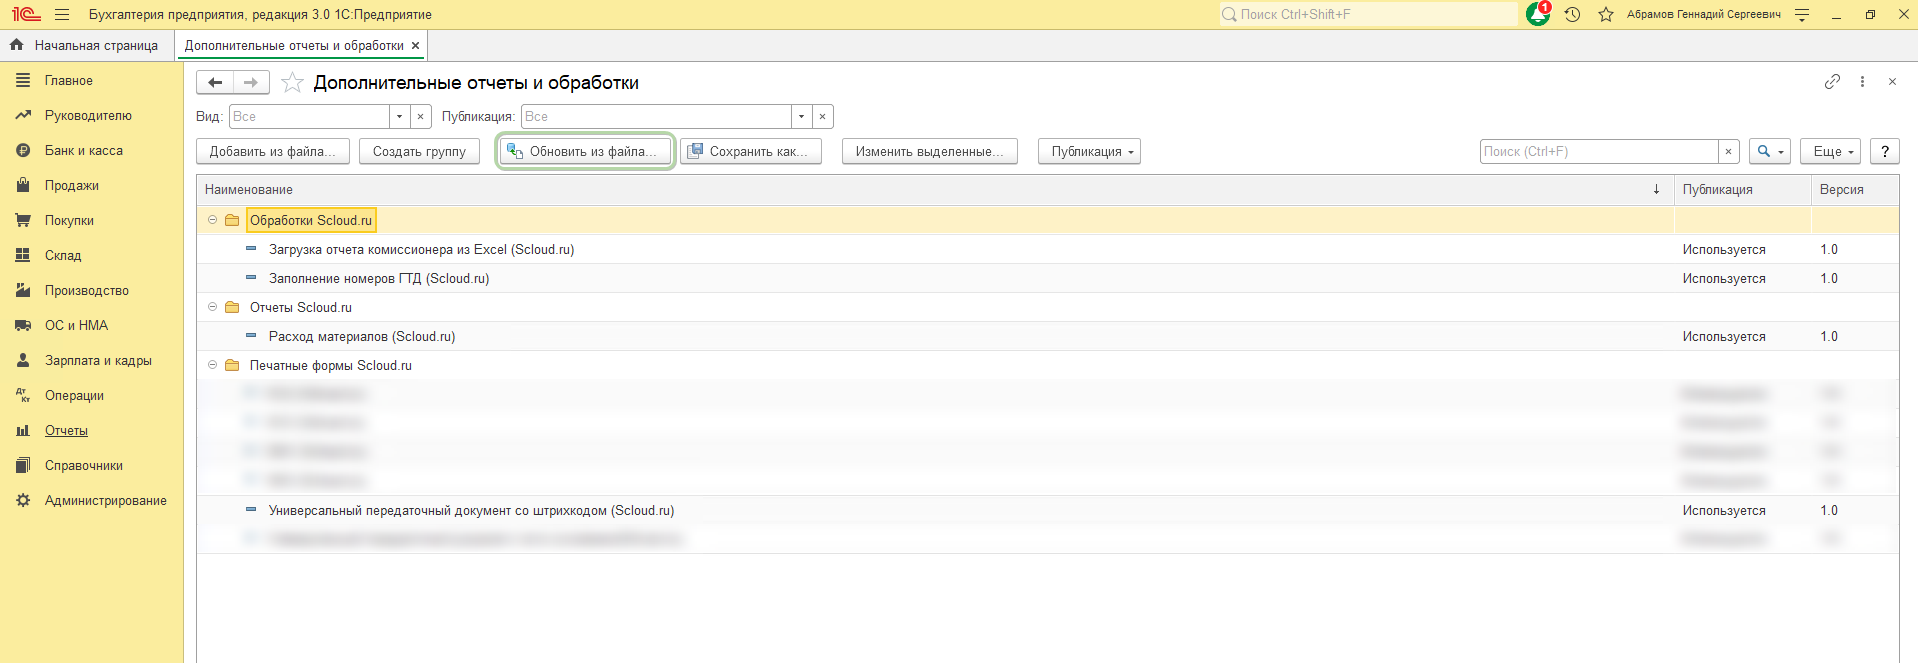Copy link to this form icon
The image size is (1918, 663).
(x=1832, y=82)
